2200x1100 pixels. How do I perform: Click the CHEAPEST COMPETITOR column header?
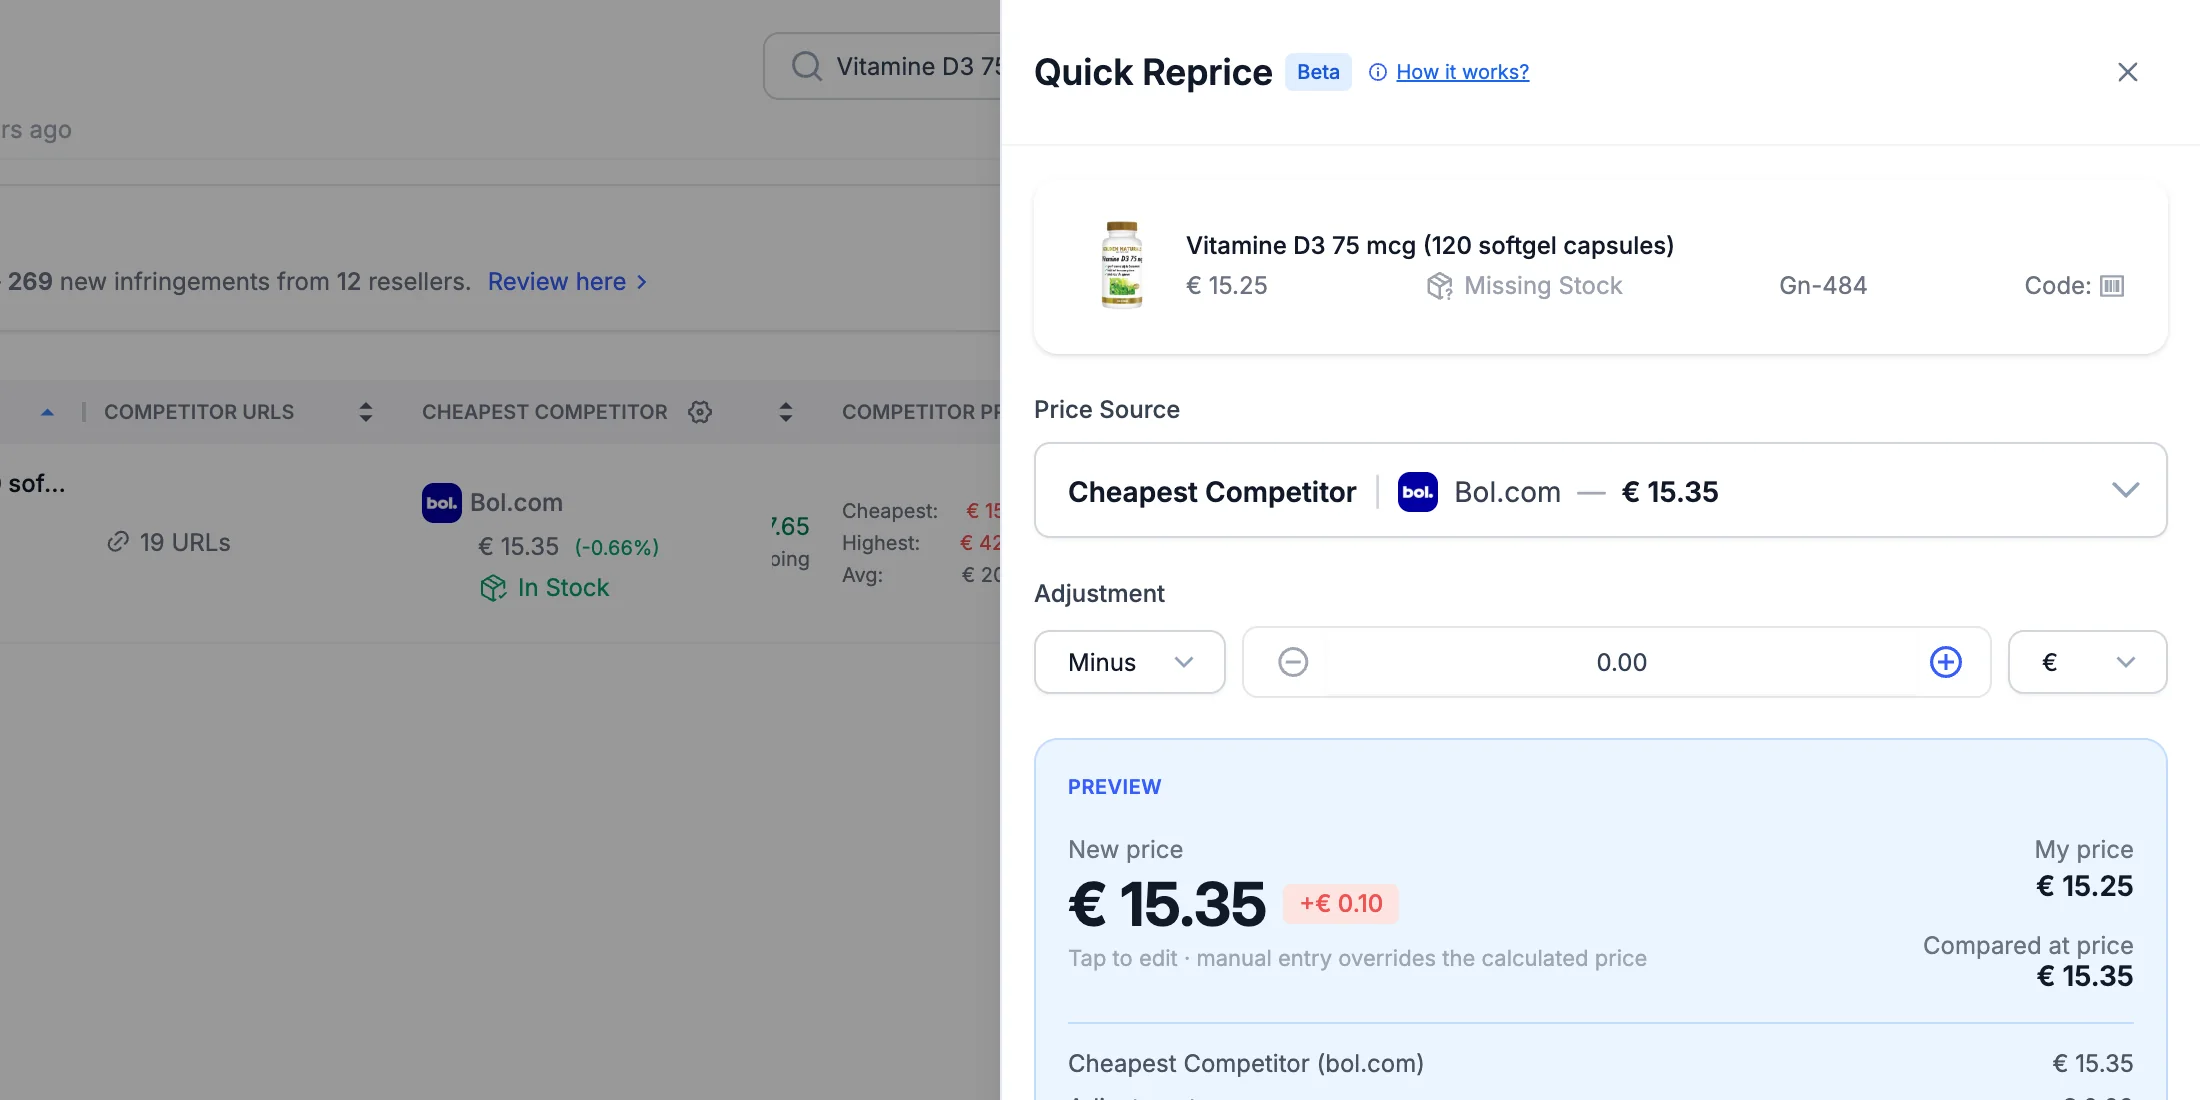[x=544, y=412]
